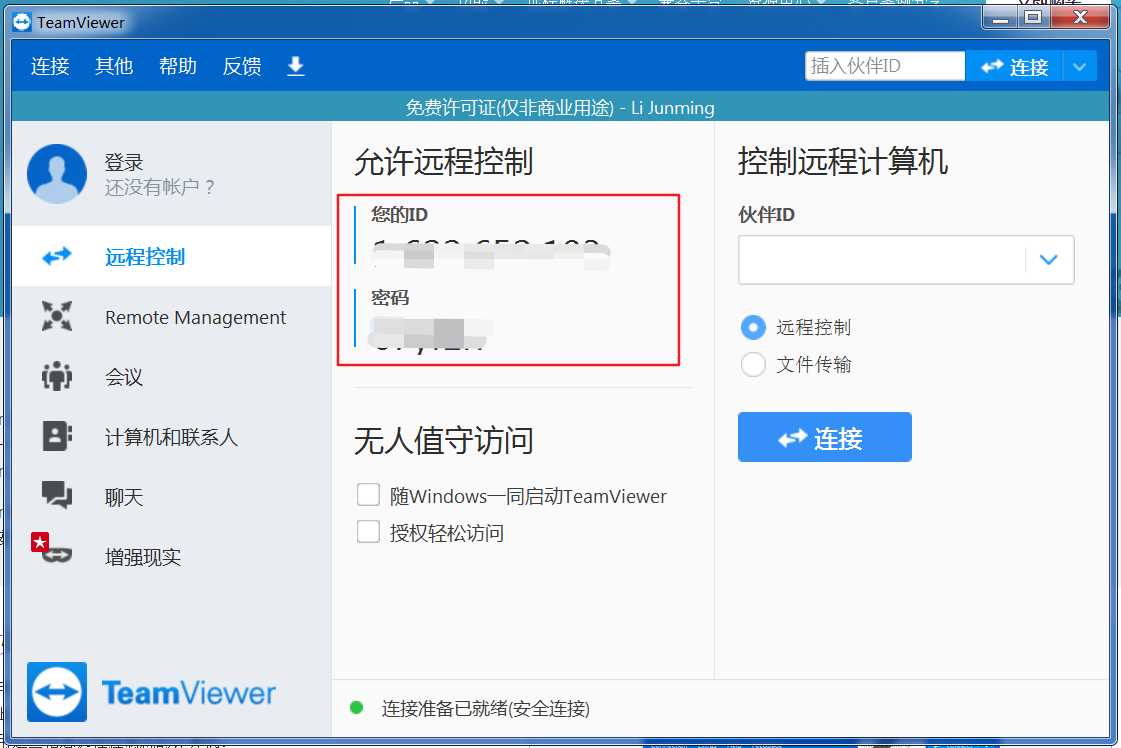
Task: Minimize the TeamViewer window
Action: (x=1000, y=18)
